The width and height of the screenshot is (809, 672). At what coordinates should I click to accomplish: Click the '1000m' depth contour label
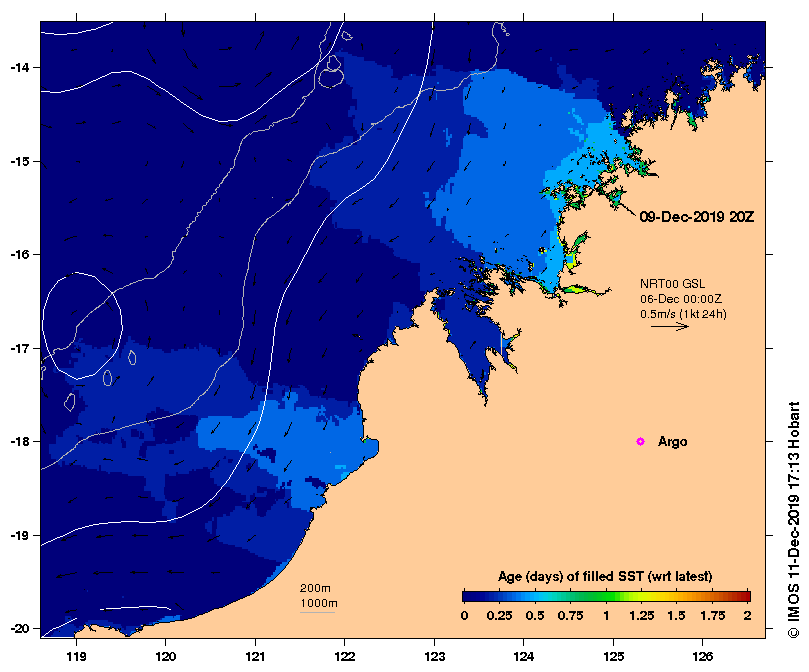coord(319,603)
